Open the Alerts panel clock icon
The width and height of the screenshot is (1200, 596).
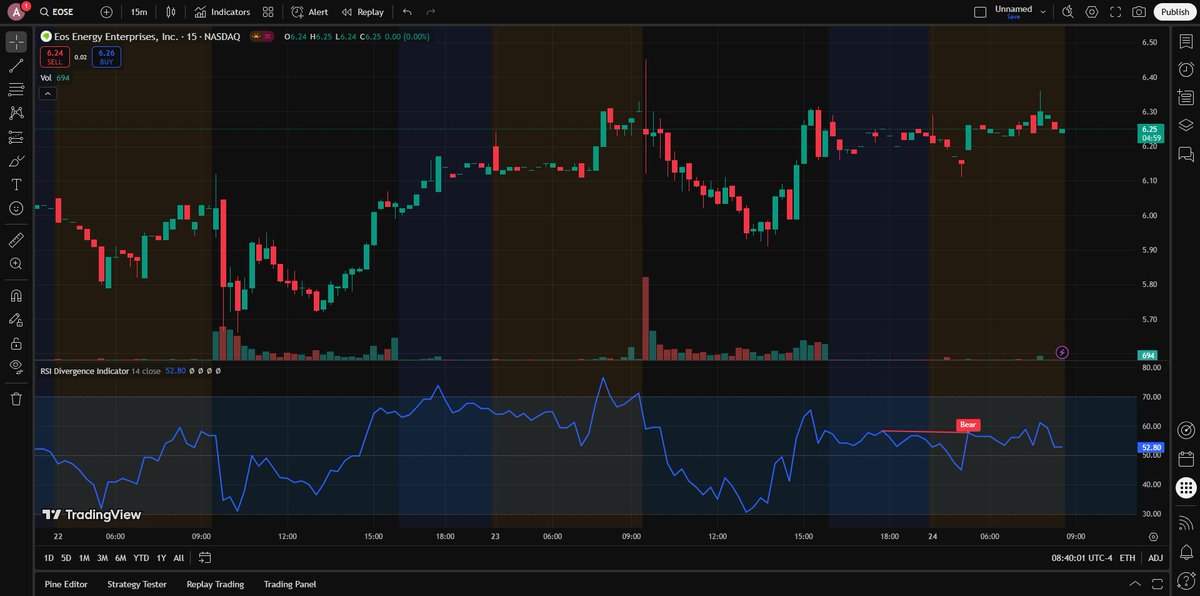pos(1185,69)
